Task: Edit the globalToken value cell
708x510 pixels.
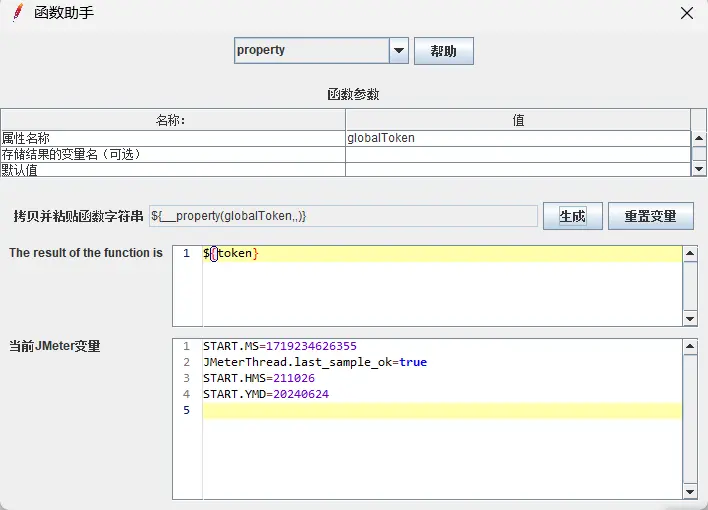Action: pyautogui.click(x=517, y=138)
